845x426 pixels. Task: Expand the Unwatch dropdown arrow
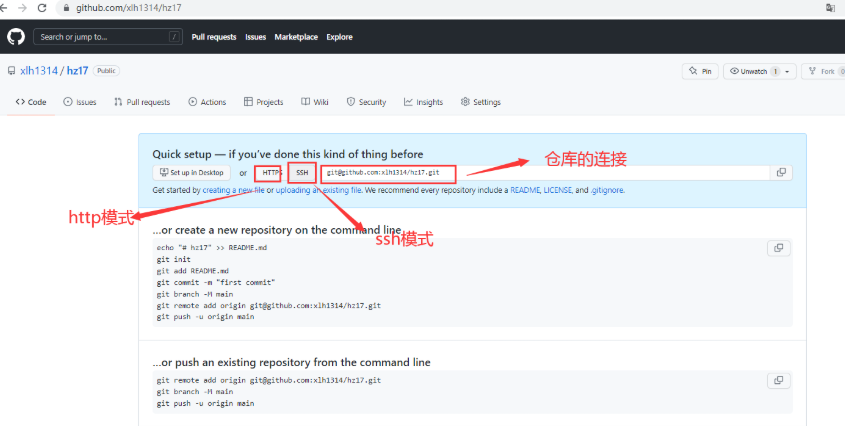click(x=787, y=71)
